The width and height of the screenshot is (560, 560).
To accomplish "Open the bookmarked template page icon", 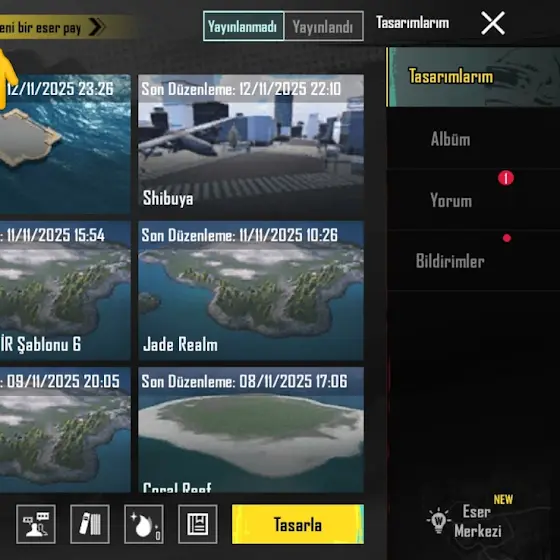I will [198, 524].
